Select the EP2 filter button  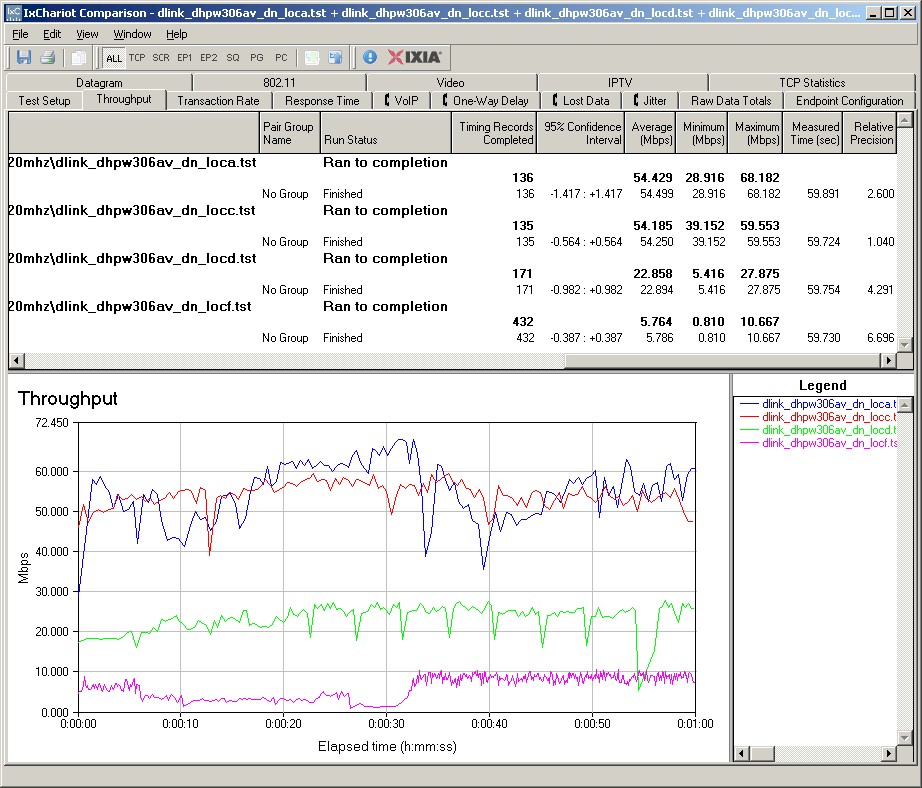209,58
